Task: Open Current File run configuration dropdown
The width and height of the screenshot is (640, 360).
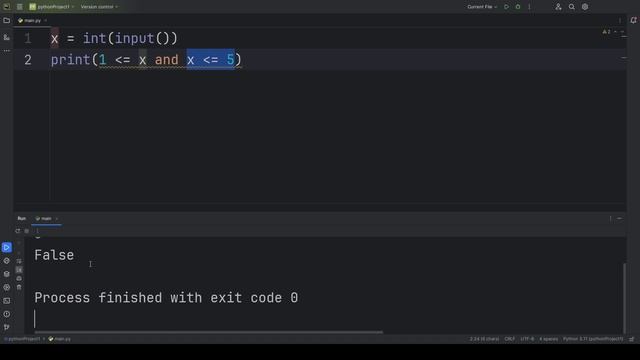Action: click(482, 7)
